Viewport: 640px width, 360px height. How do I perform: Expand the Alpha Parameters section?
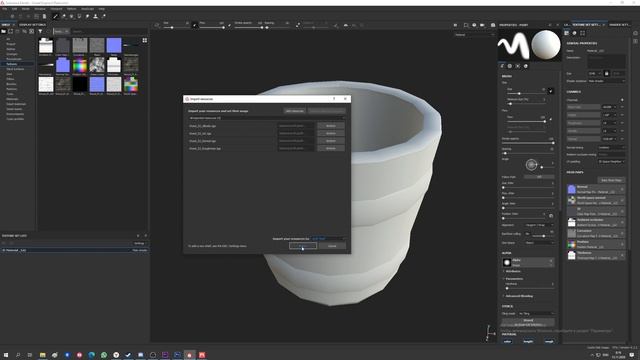point(514,279)
